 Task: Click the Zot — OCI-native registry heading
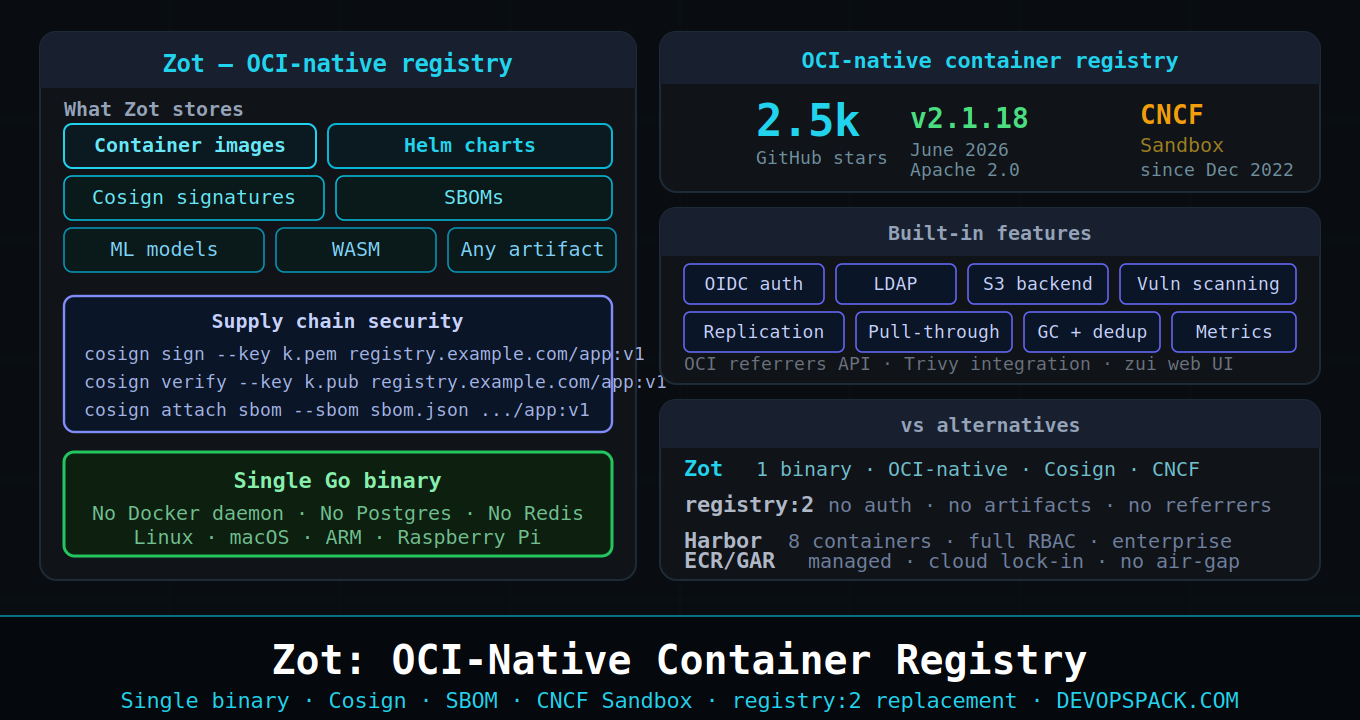(338, 64)
